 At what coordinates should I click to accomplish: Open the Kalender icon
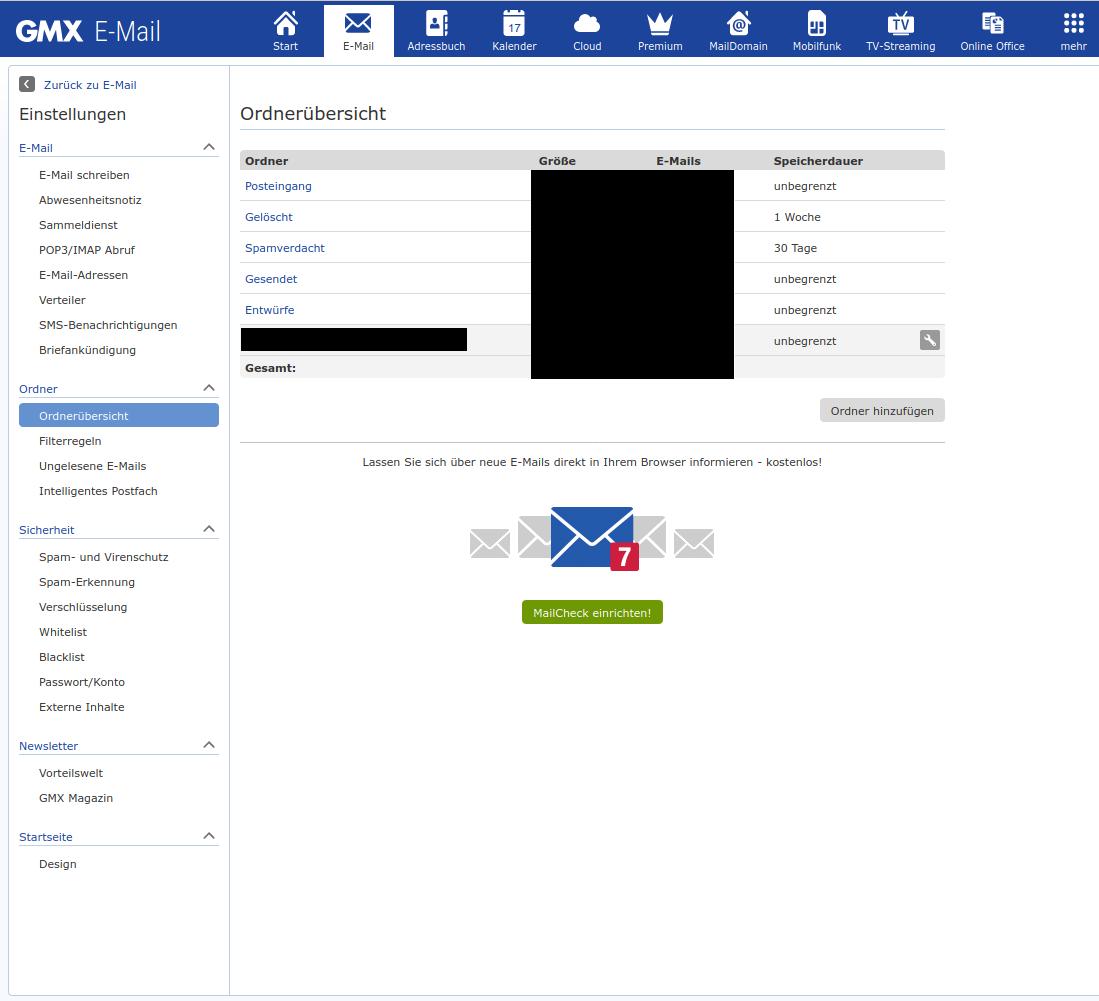coord(514,24)
